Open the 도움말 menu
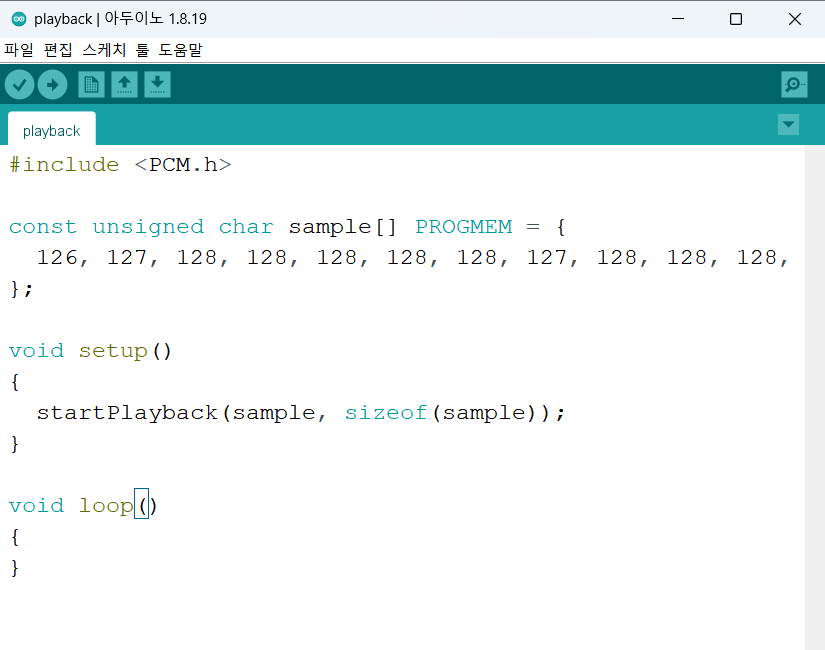The width and height of the screenshot is (825, 650). pyautogui.click(x=180, y=50)
